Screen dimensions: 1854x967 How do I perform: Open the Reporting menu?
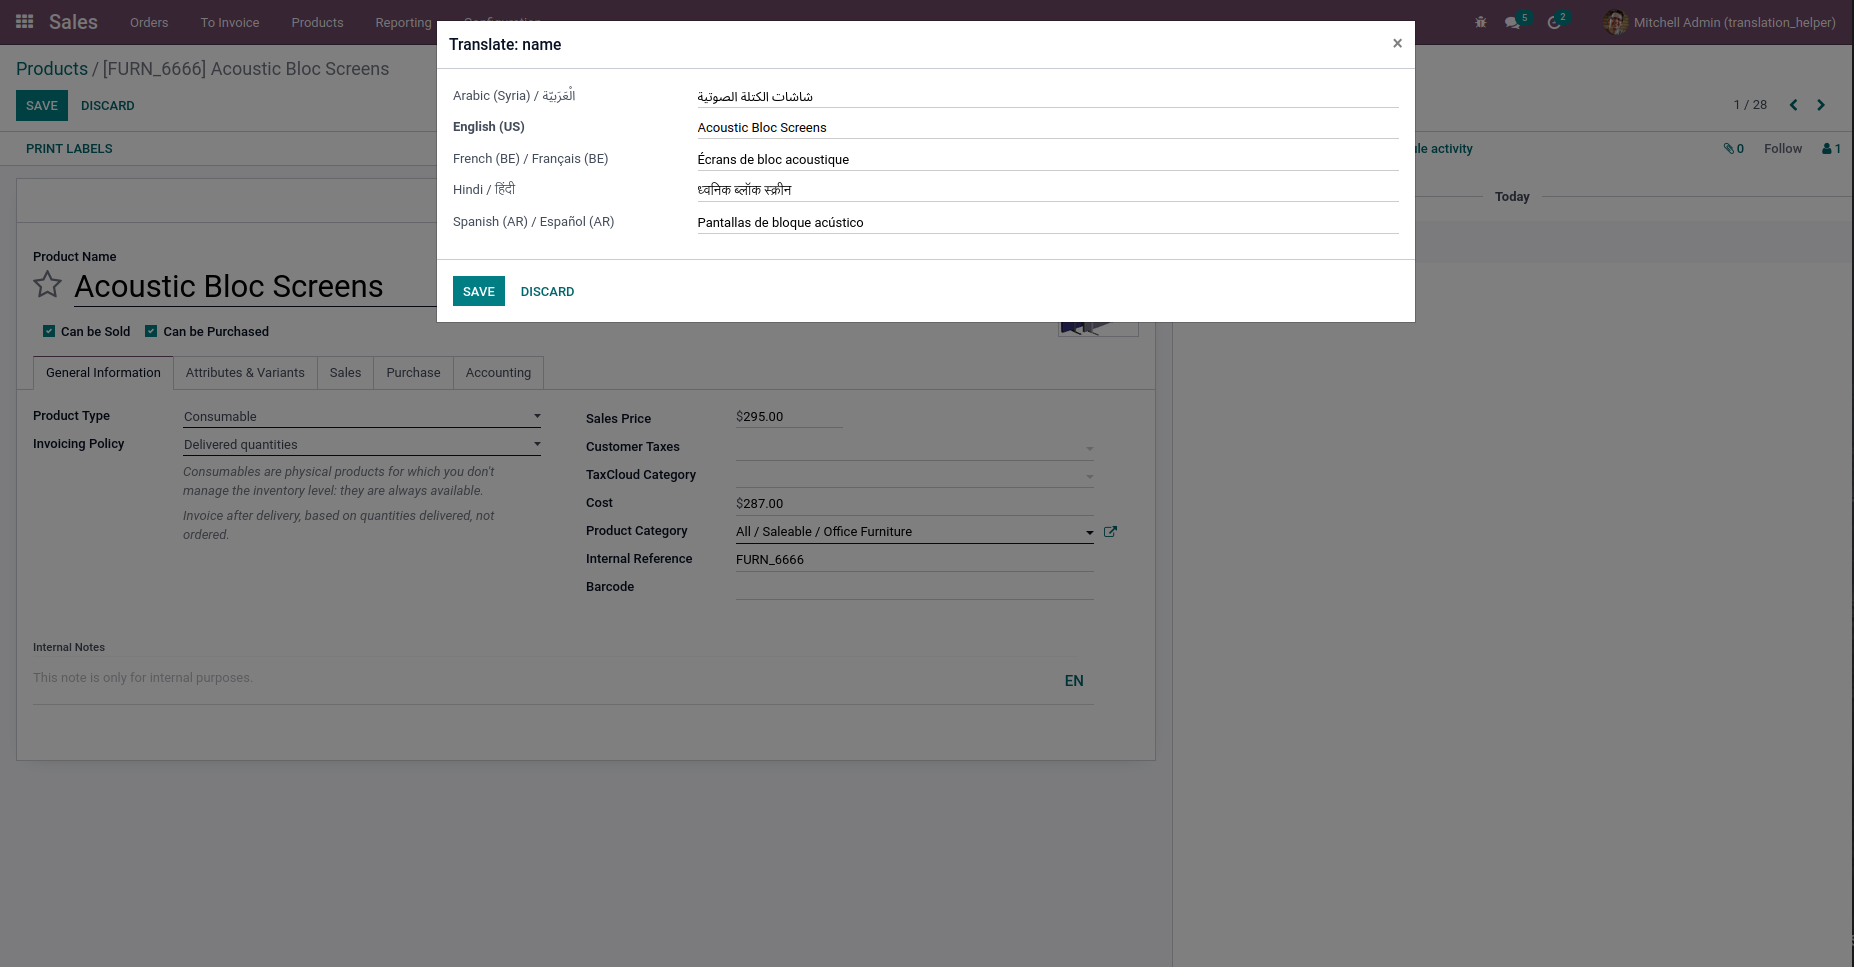tap(403, 22)
